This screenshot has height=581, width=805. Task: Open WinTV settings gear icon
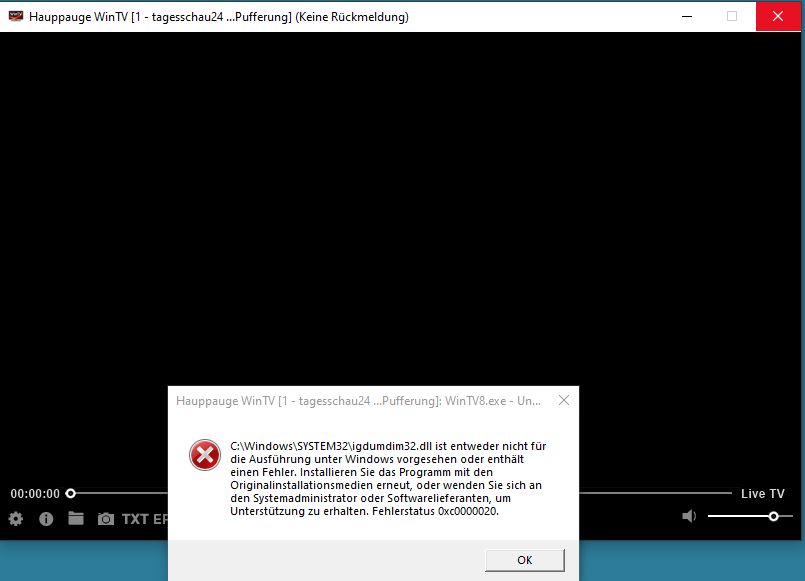click(x=16, y=519)
